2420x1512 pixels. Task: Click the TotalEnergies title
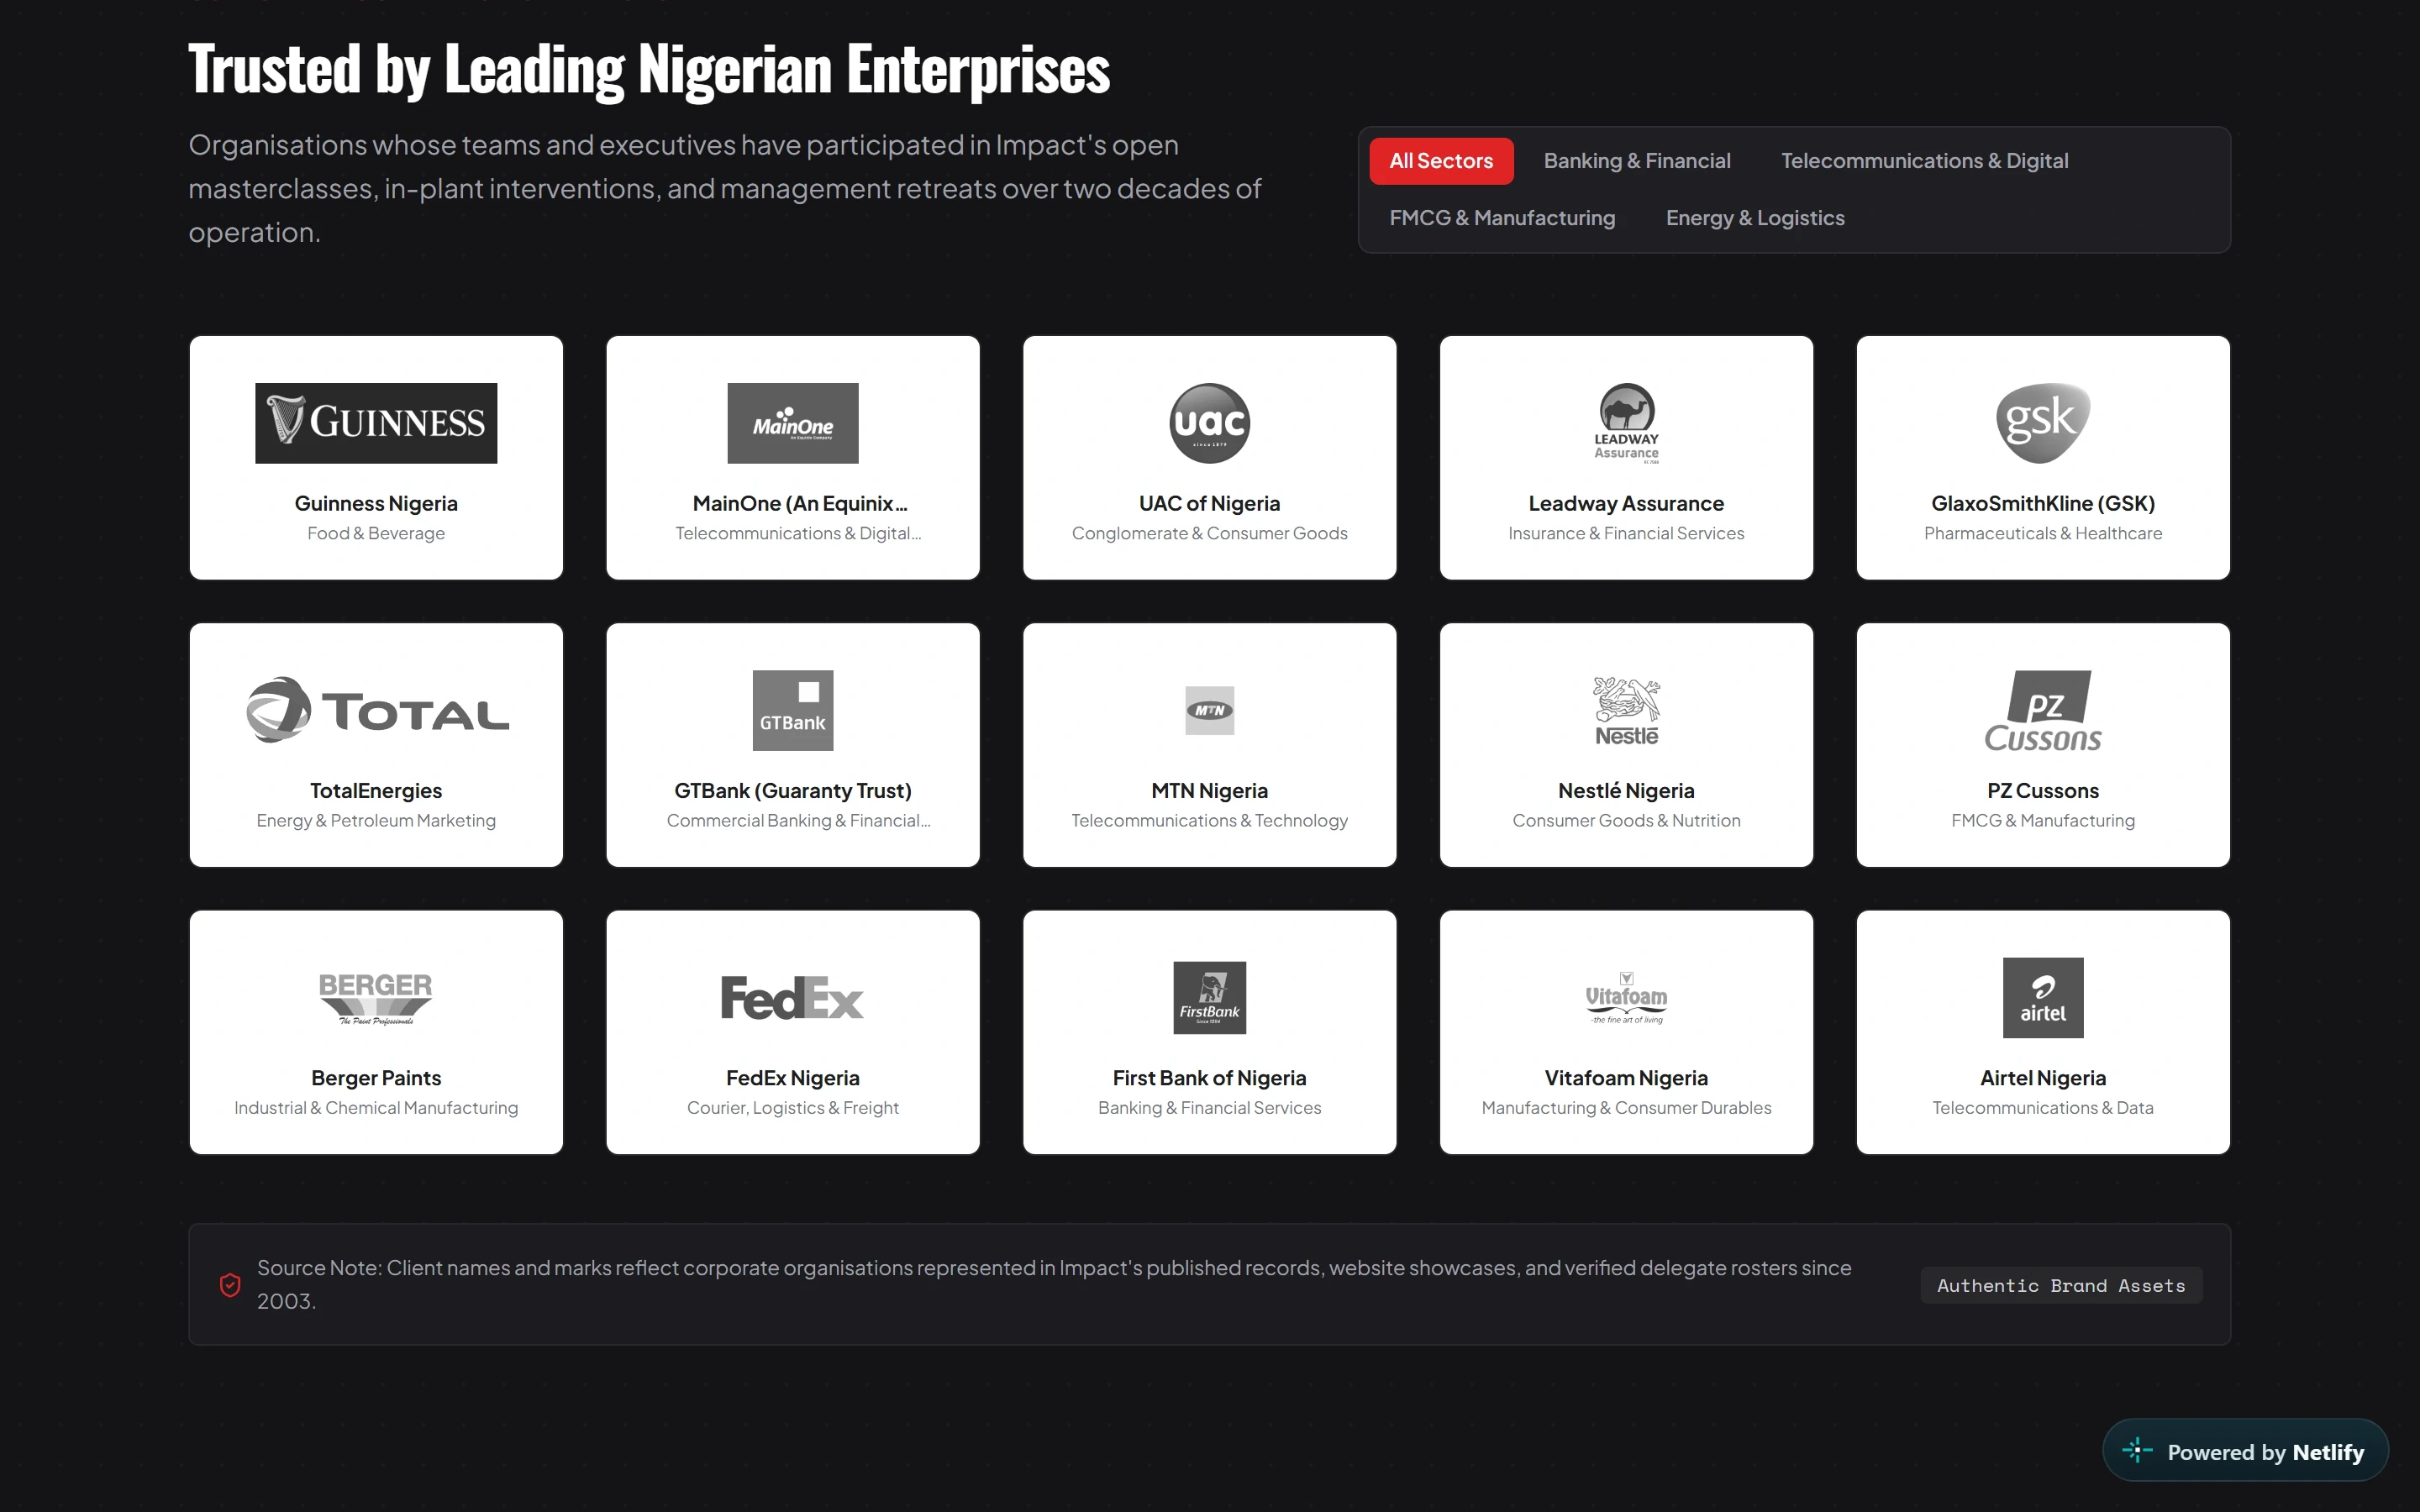[376, 790]
